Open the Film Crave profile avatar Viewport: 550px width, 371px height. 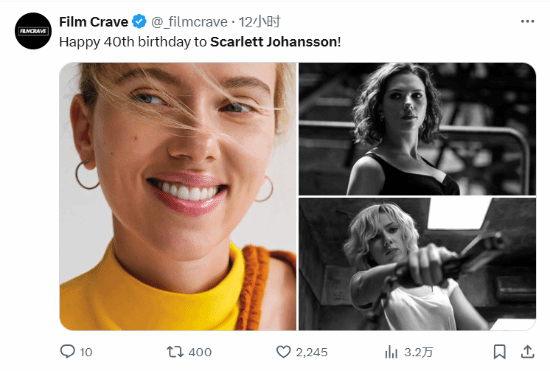(33, 31)
